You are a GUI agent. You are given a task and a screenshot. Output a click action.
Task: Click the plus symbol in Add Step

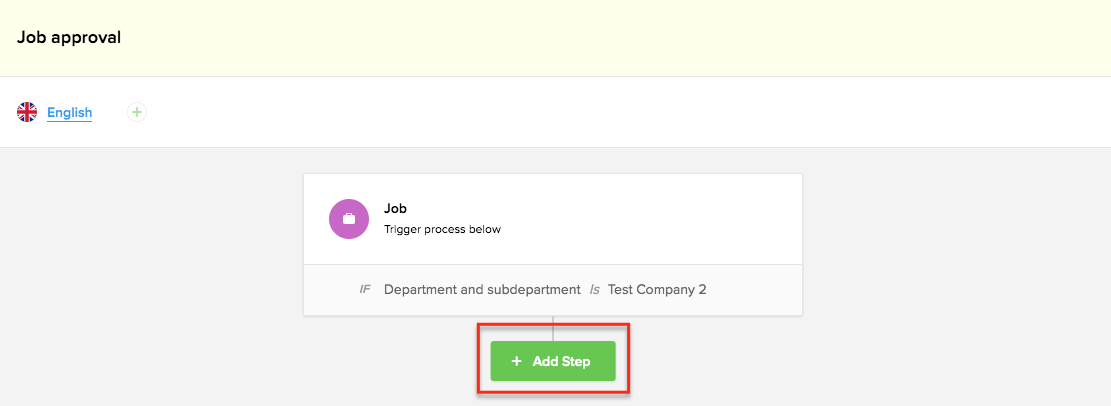517,361
